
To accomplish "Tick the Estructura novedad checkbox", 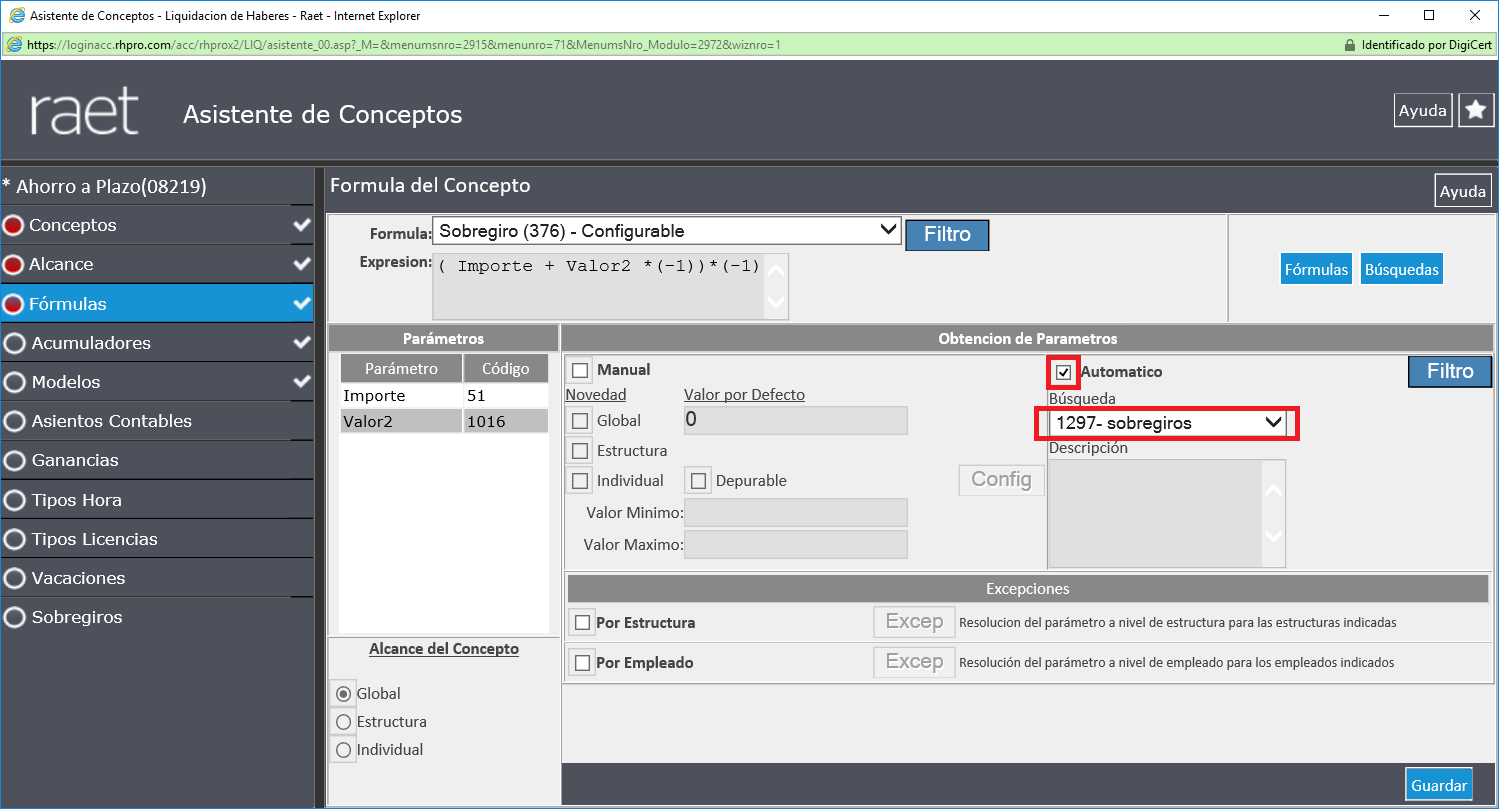I will point(580,451).
